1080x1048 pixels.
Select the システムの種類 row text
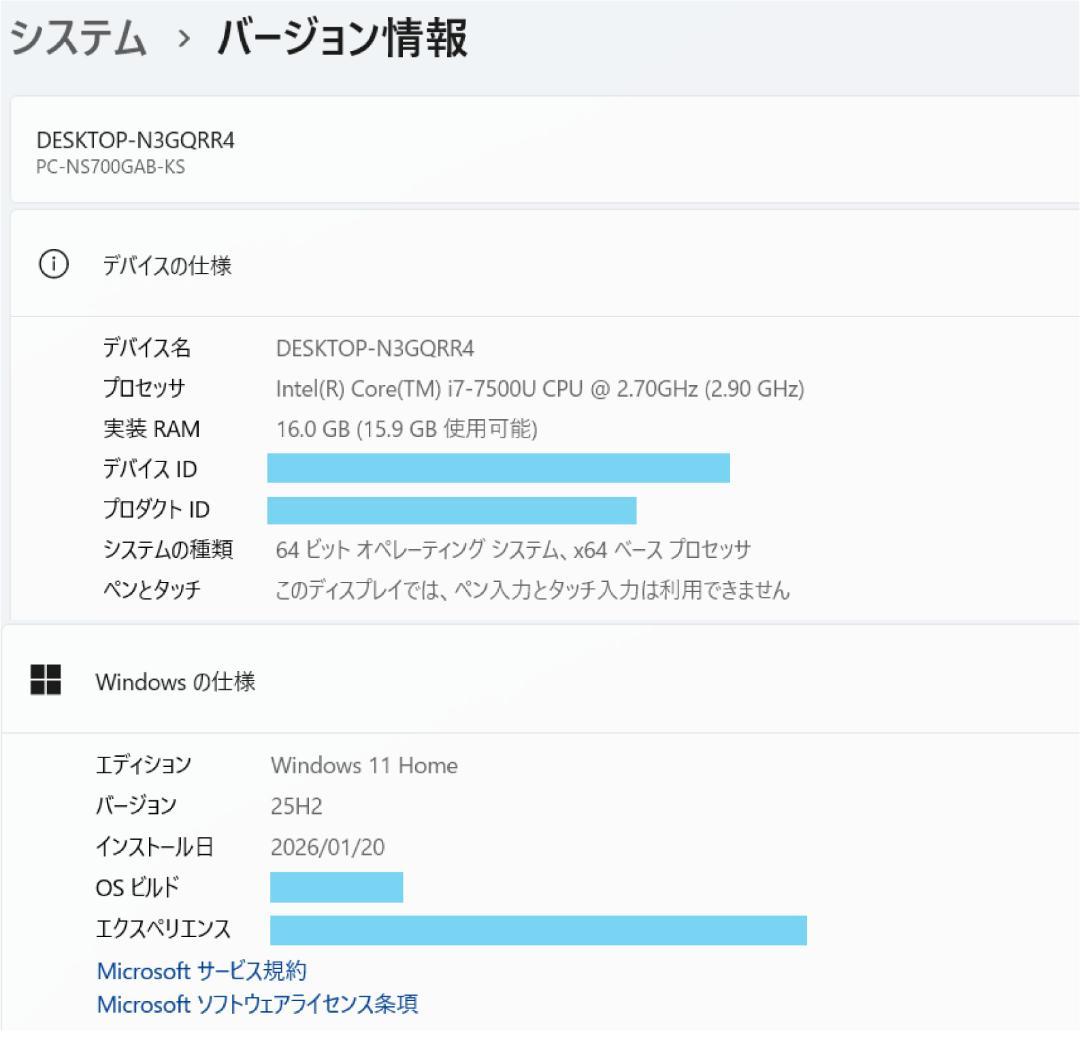click(x=515, y=549)
